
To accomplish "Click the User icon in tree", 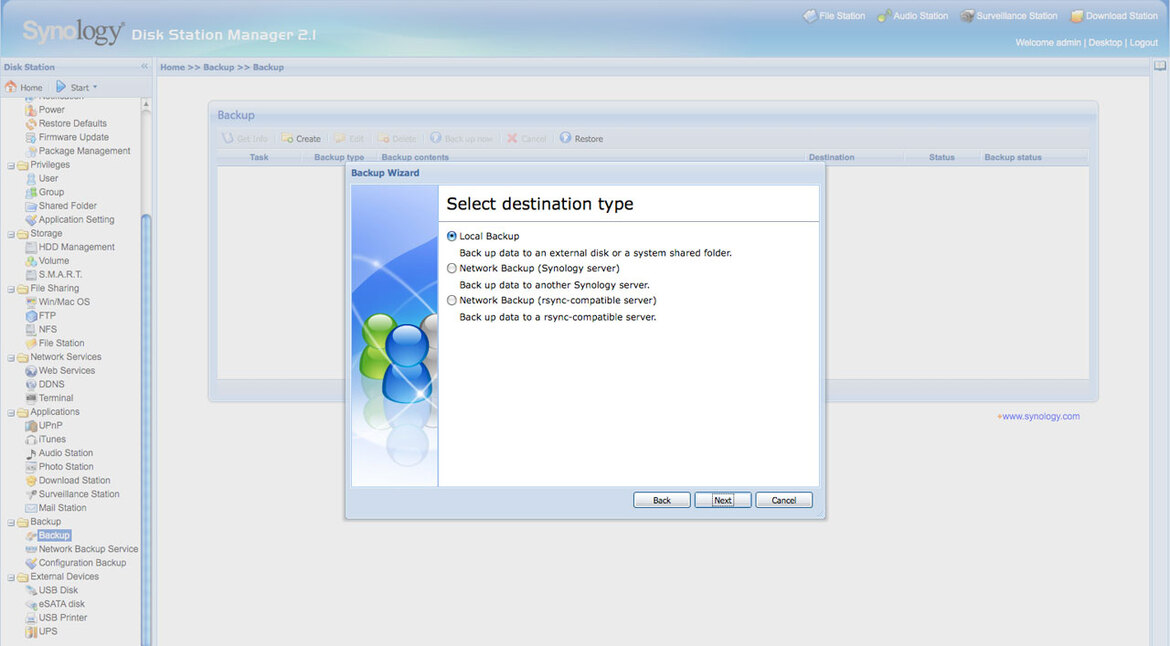I will 31,178.
